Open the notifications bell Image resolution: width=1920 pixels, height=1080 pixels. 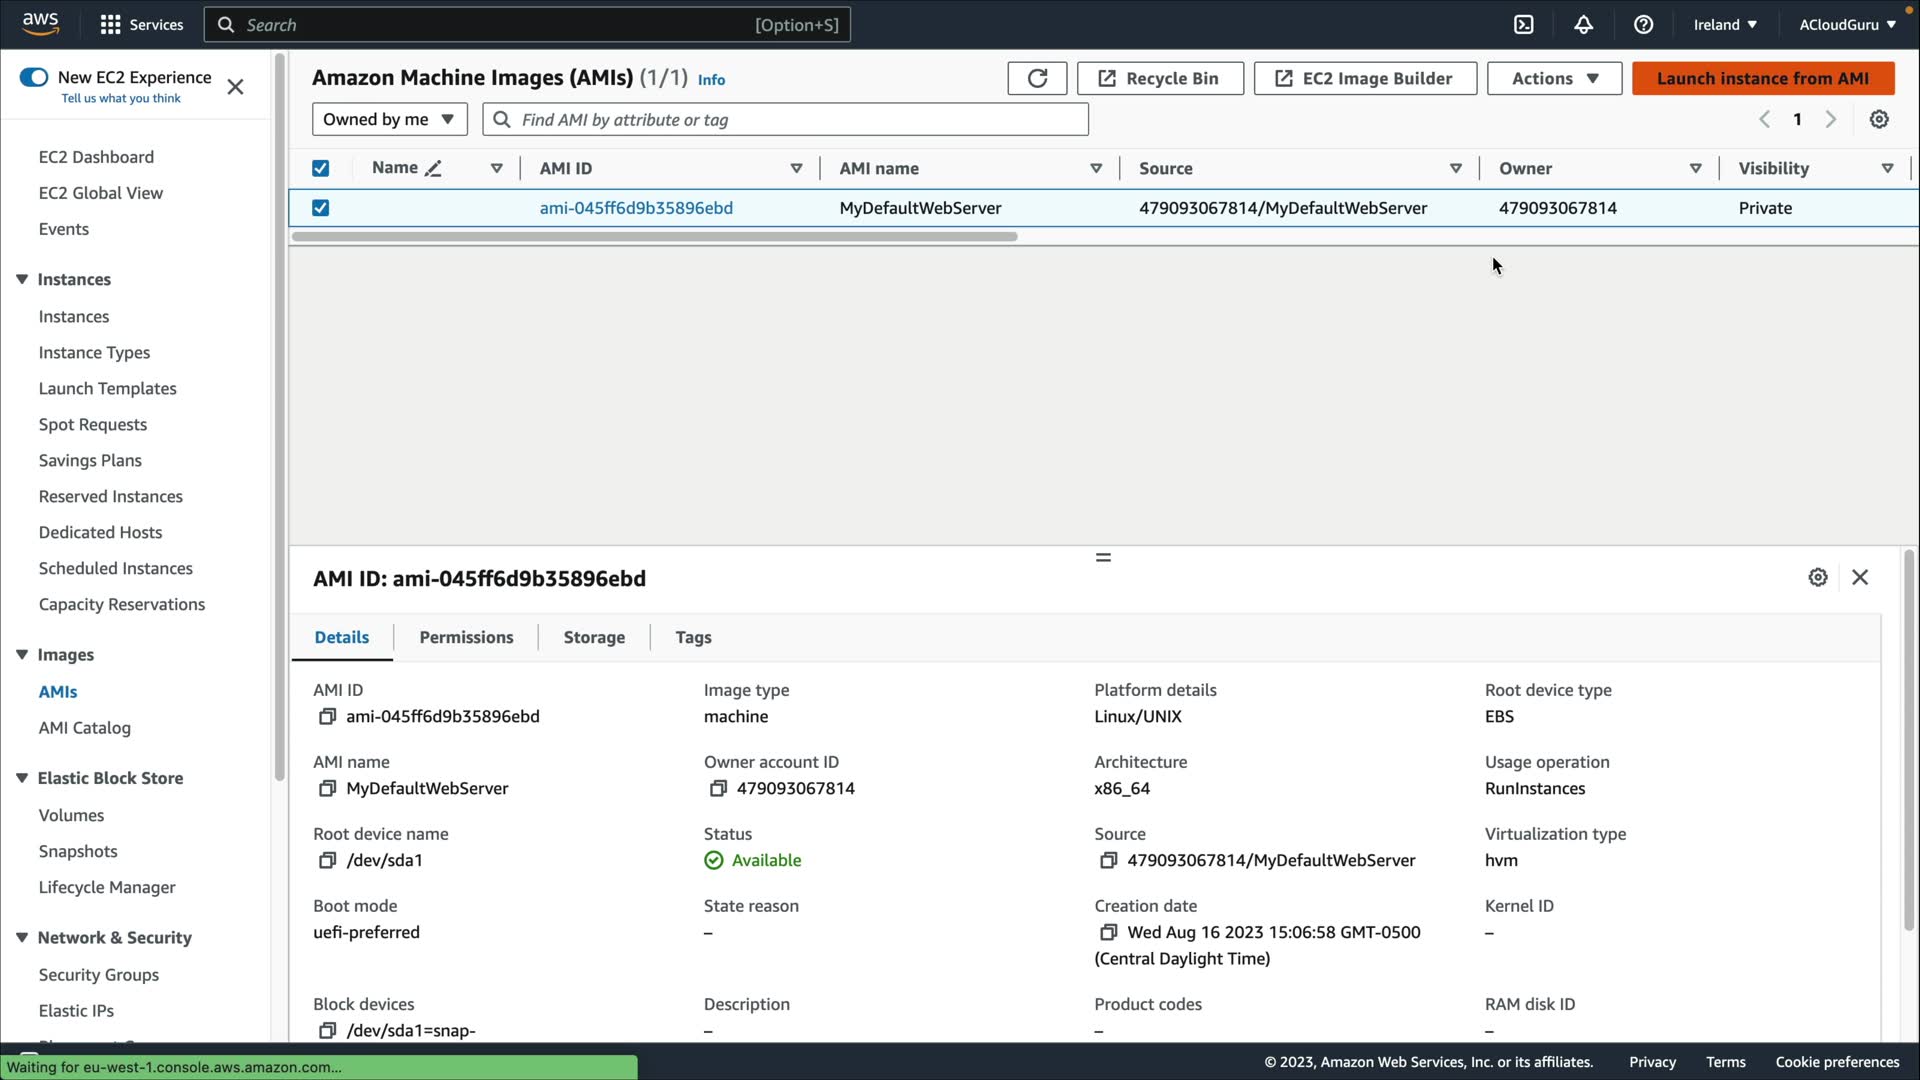(1583, 25)
